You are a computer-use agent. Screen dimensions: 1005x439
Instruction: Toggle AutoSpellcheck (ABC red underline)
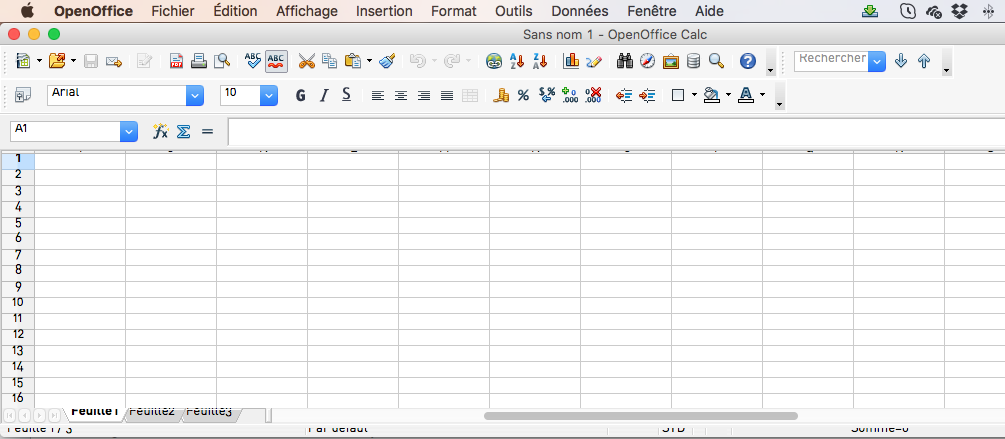click(276, 62)
